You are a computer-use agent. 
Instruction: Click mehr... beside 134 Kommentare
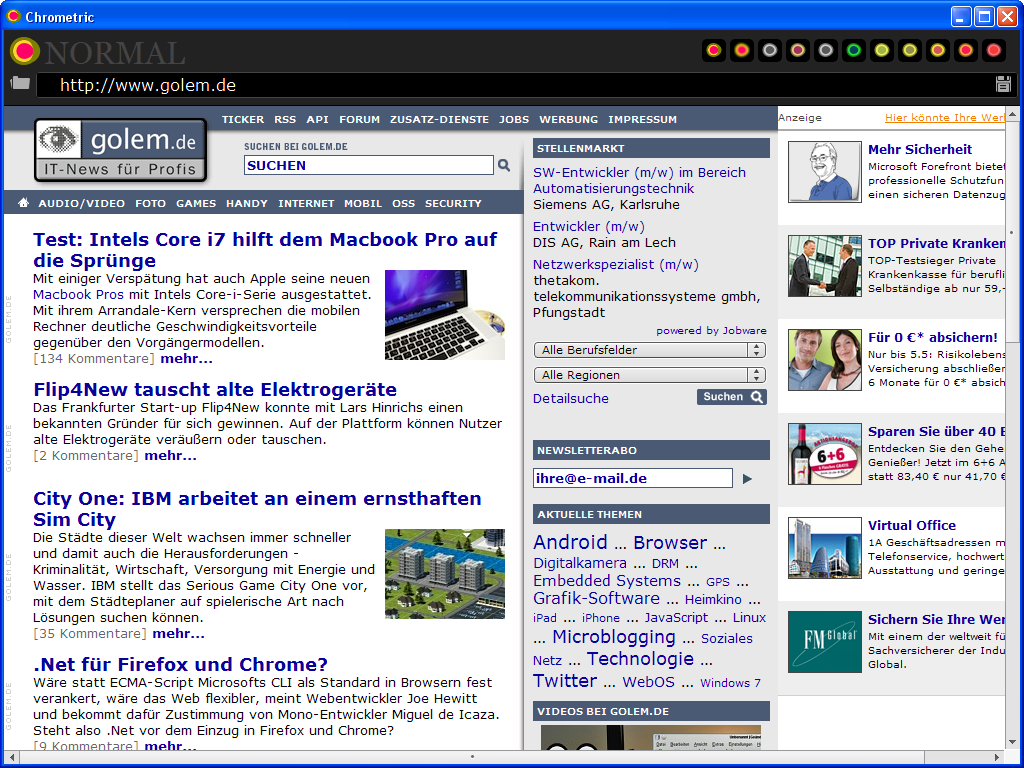(186, 359)
